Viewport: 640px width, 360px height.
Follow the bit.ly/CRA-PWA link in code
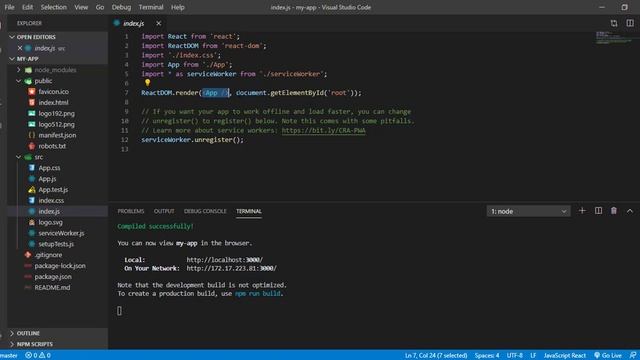(323, 130)
